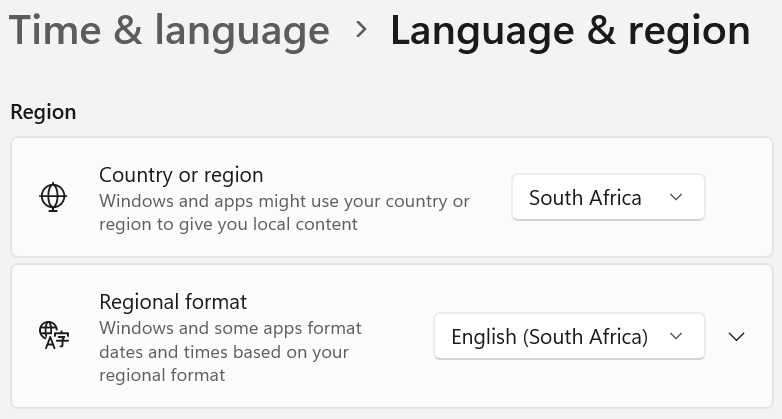Click 'English (South Africa)' text in format selector
Screen dimensions: 782x419
550,337
